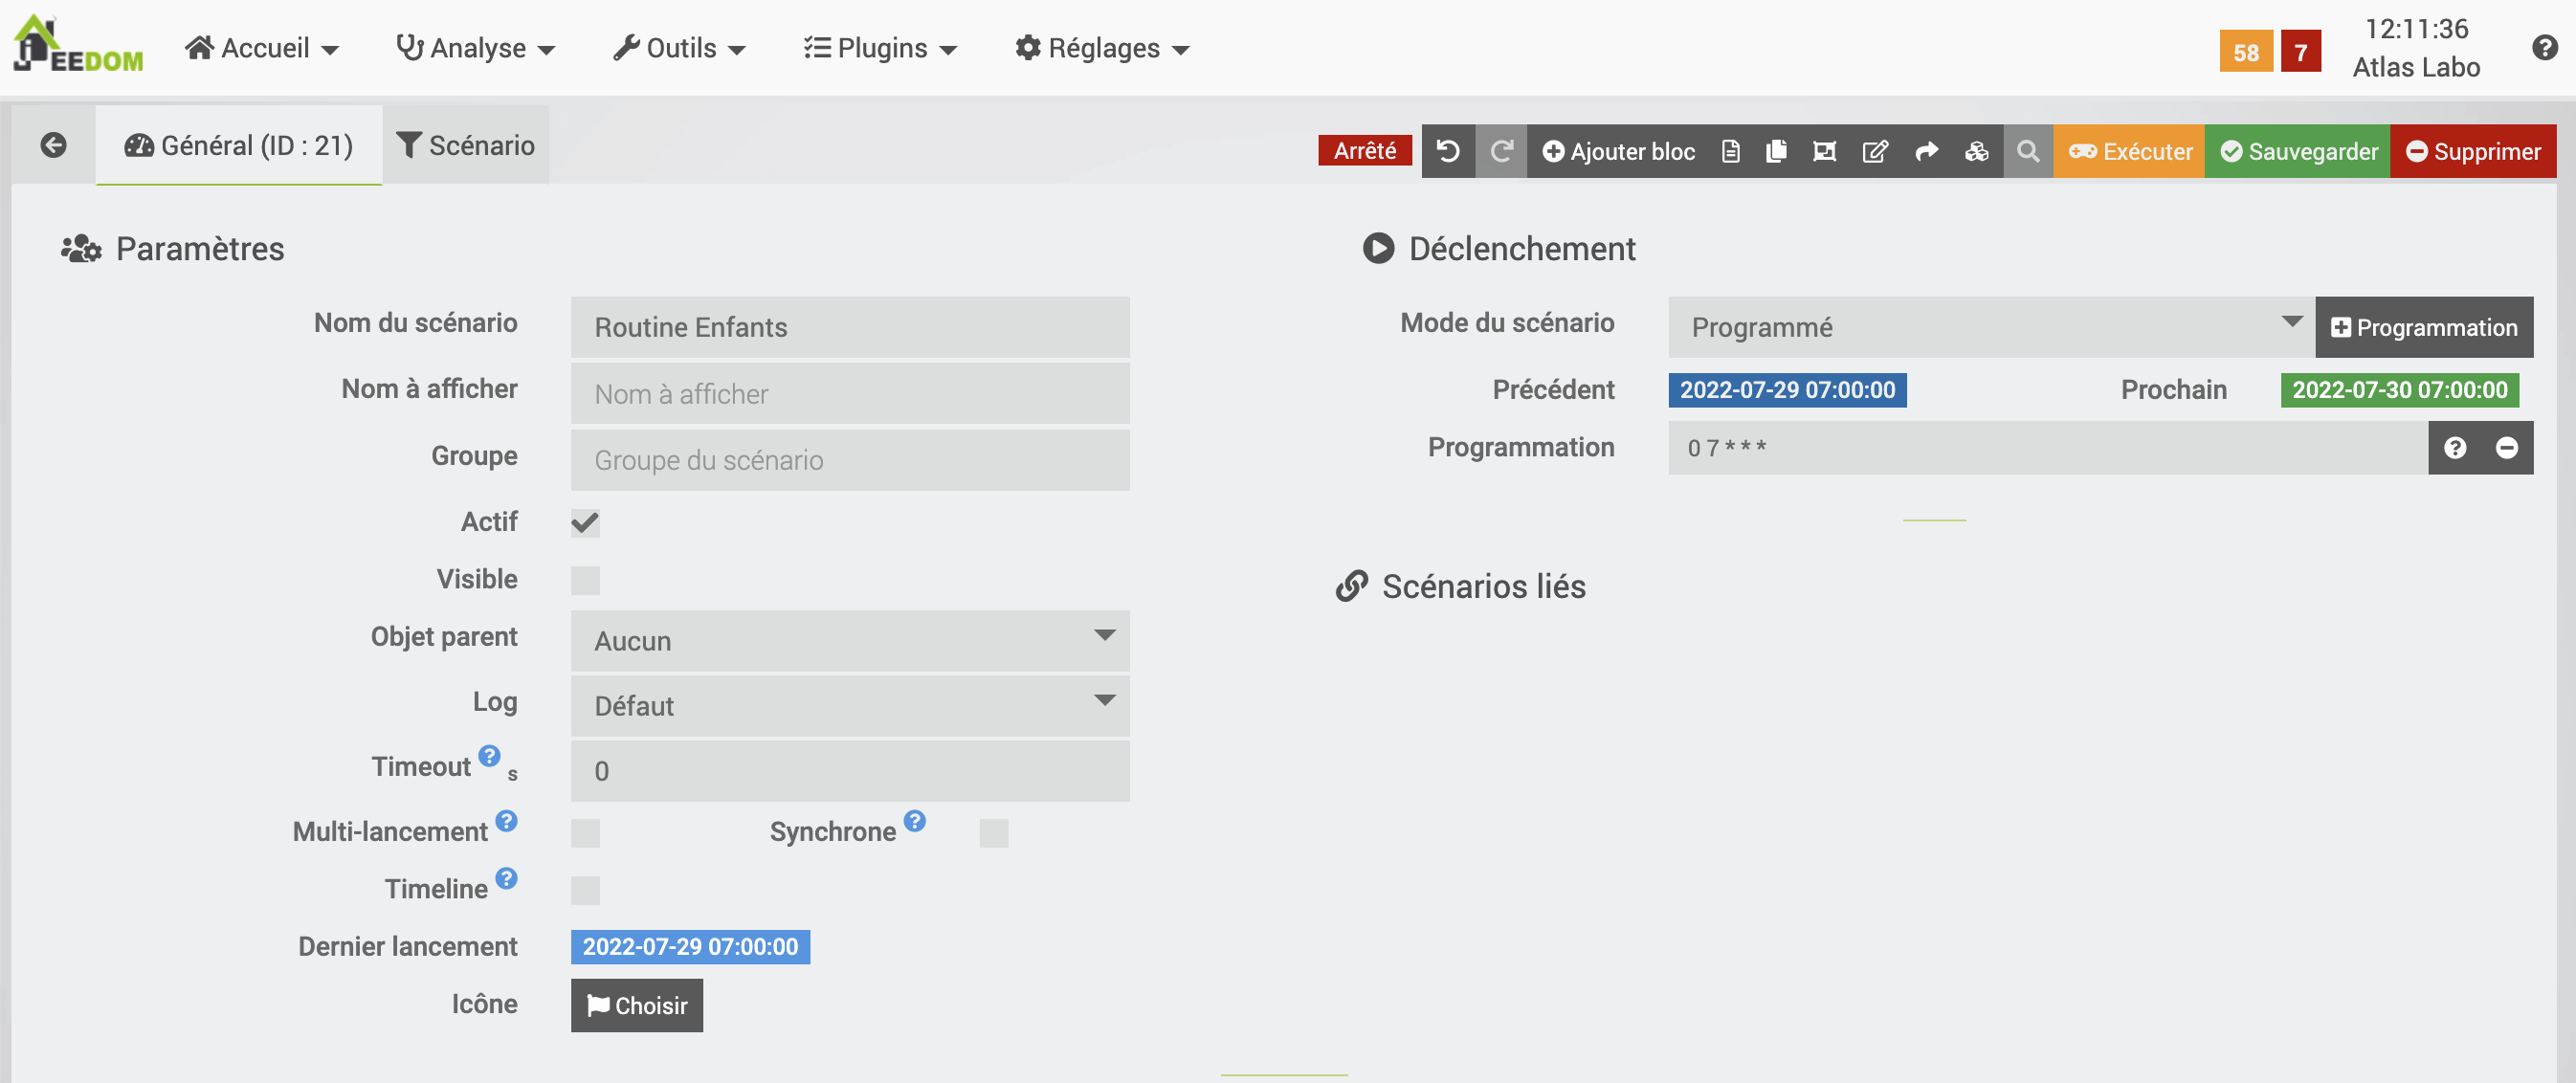Open the scenario log document icon
Viewport: 2576px width, 1083px height.
1731,151
